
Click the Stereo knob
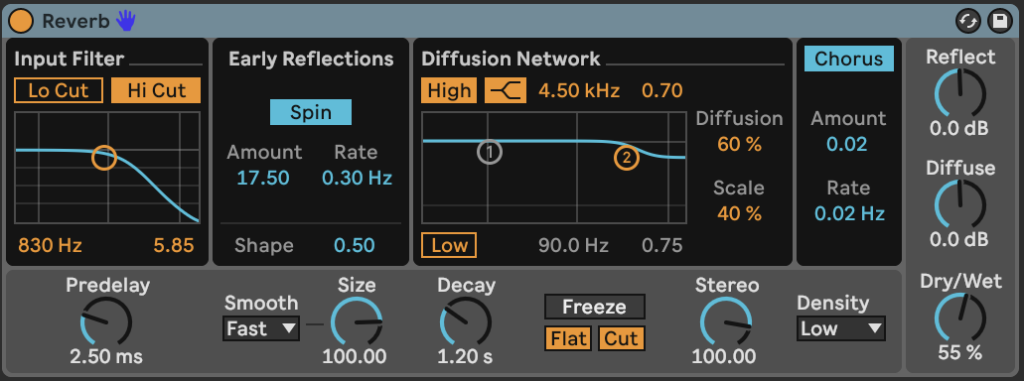coord(726,321)
